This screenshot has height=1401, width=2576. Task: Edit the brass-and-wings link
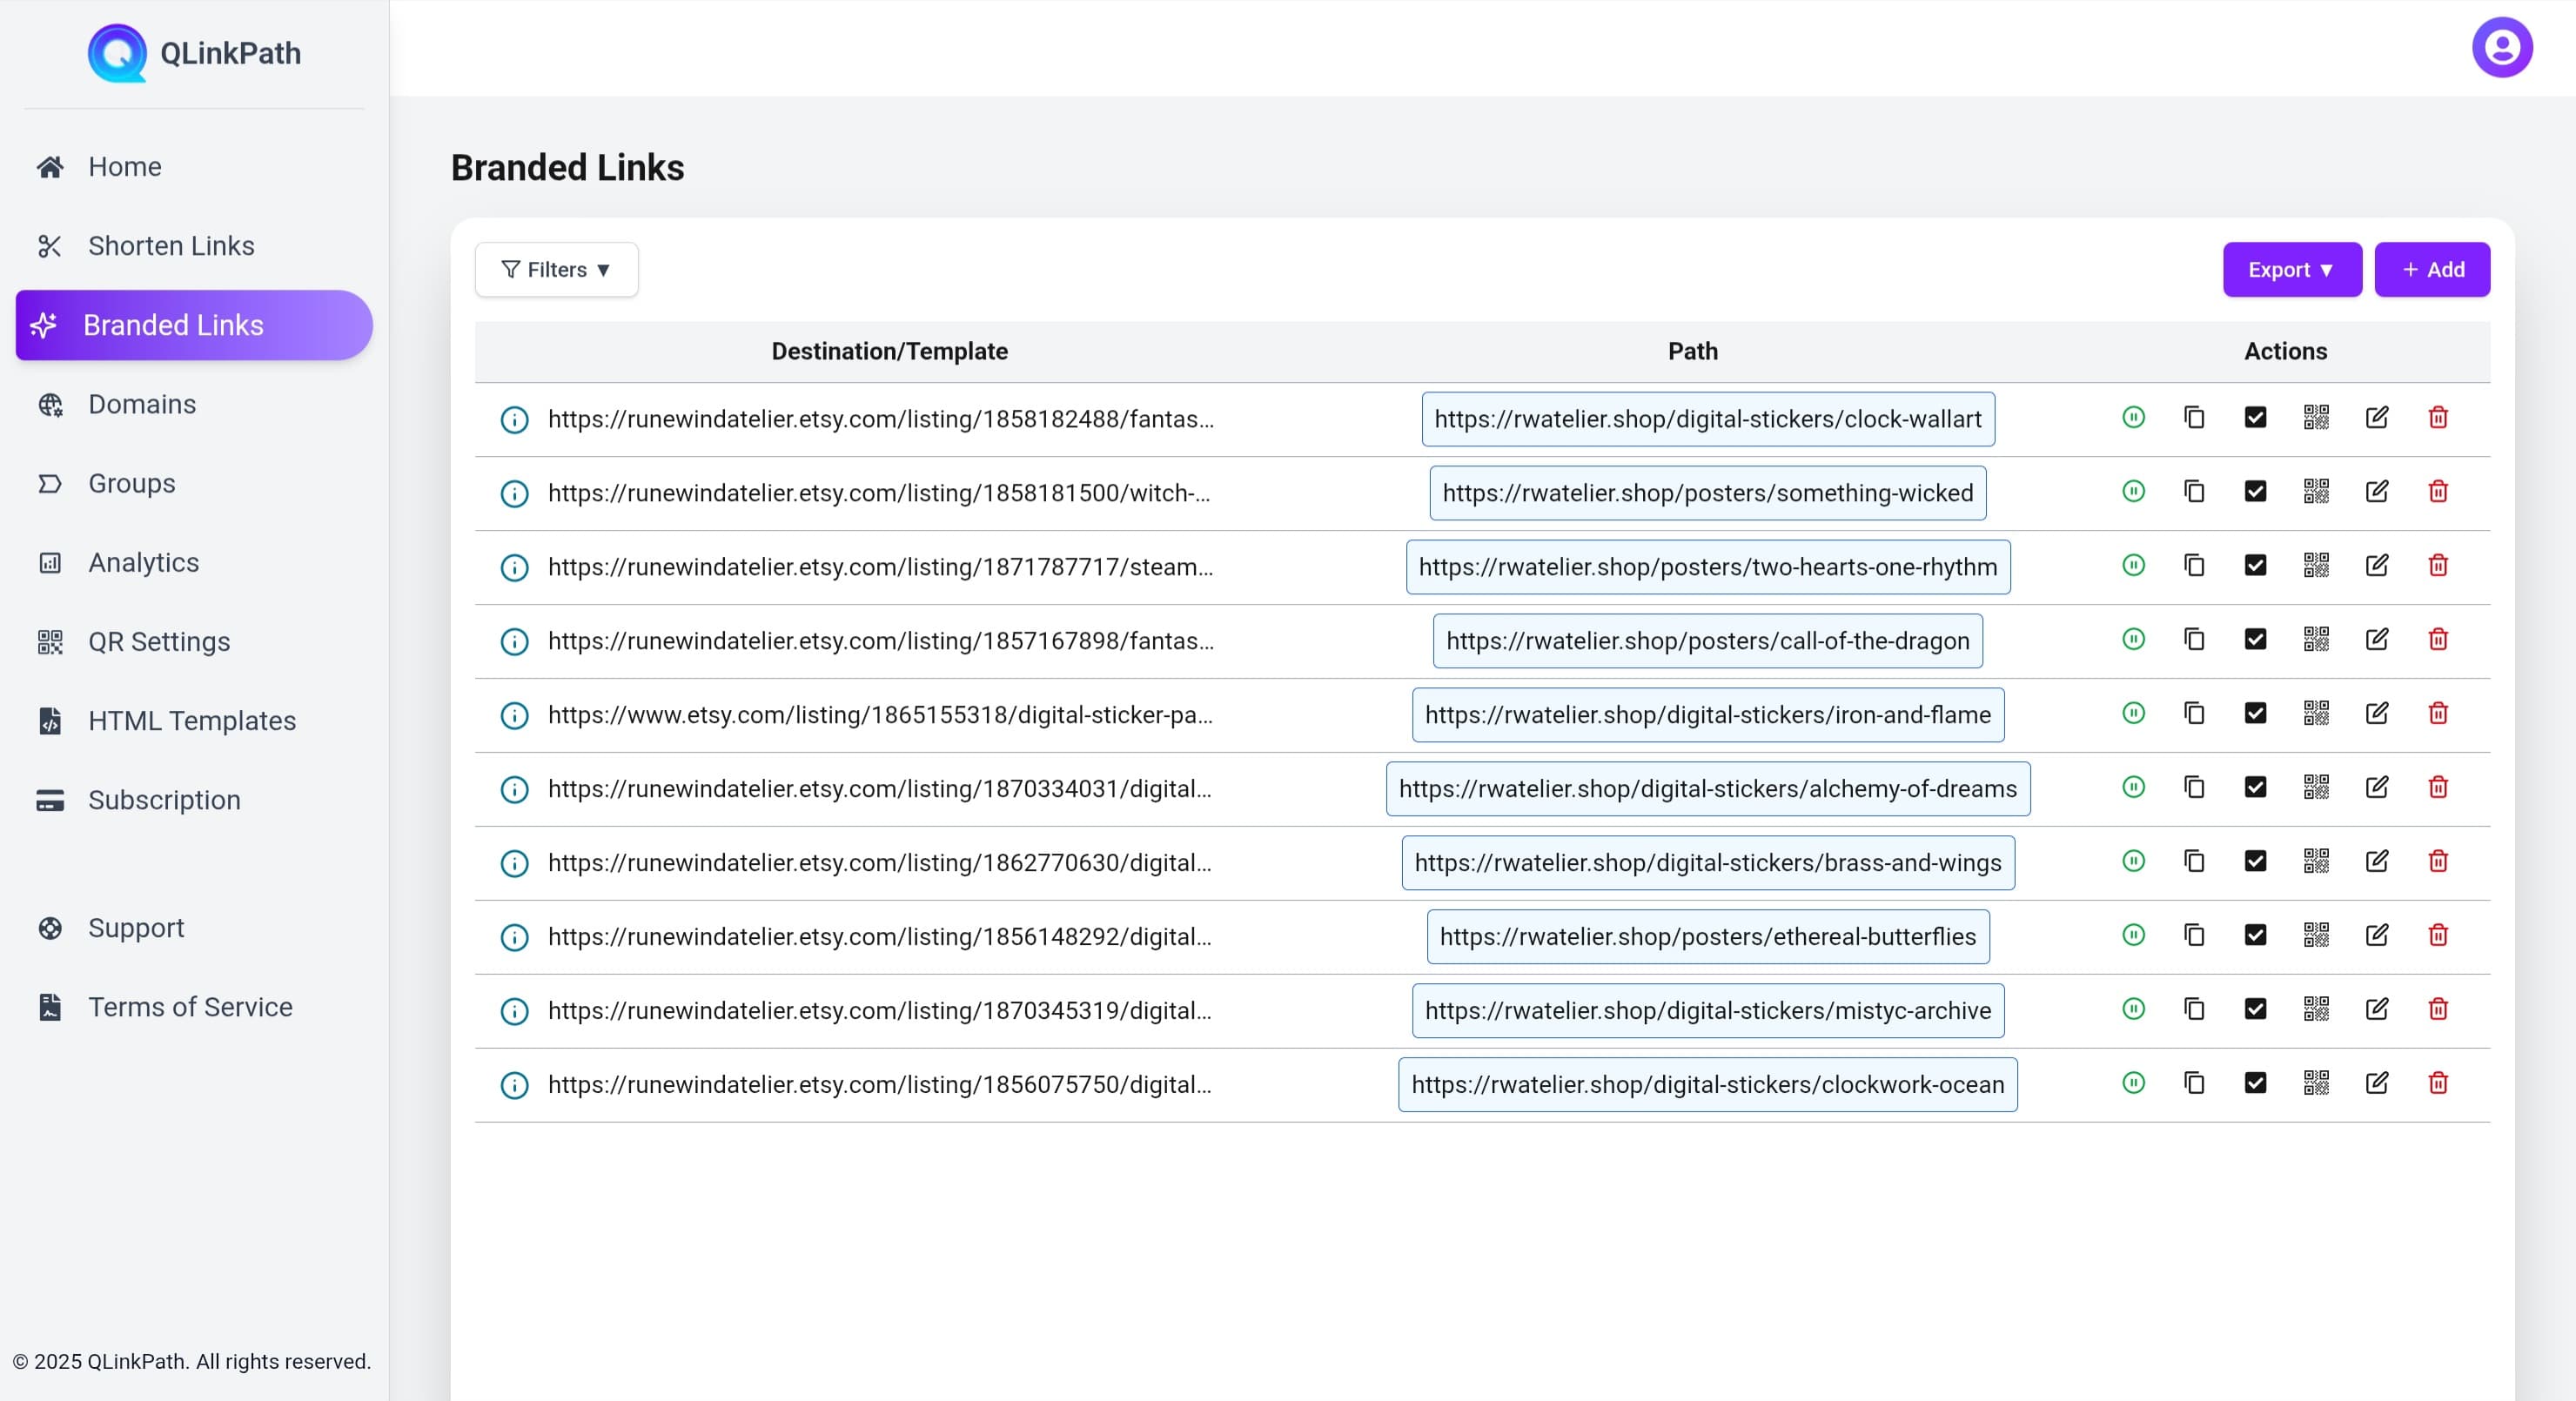point(2377,861)
